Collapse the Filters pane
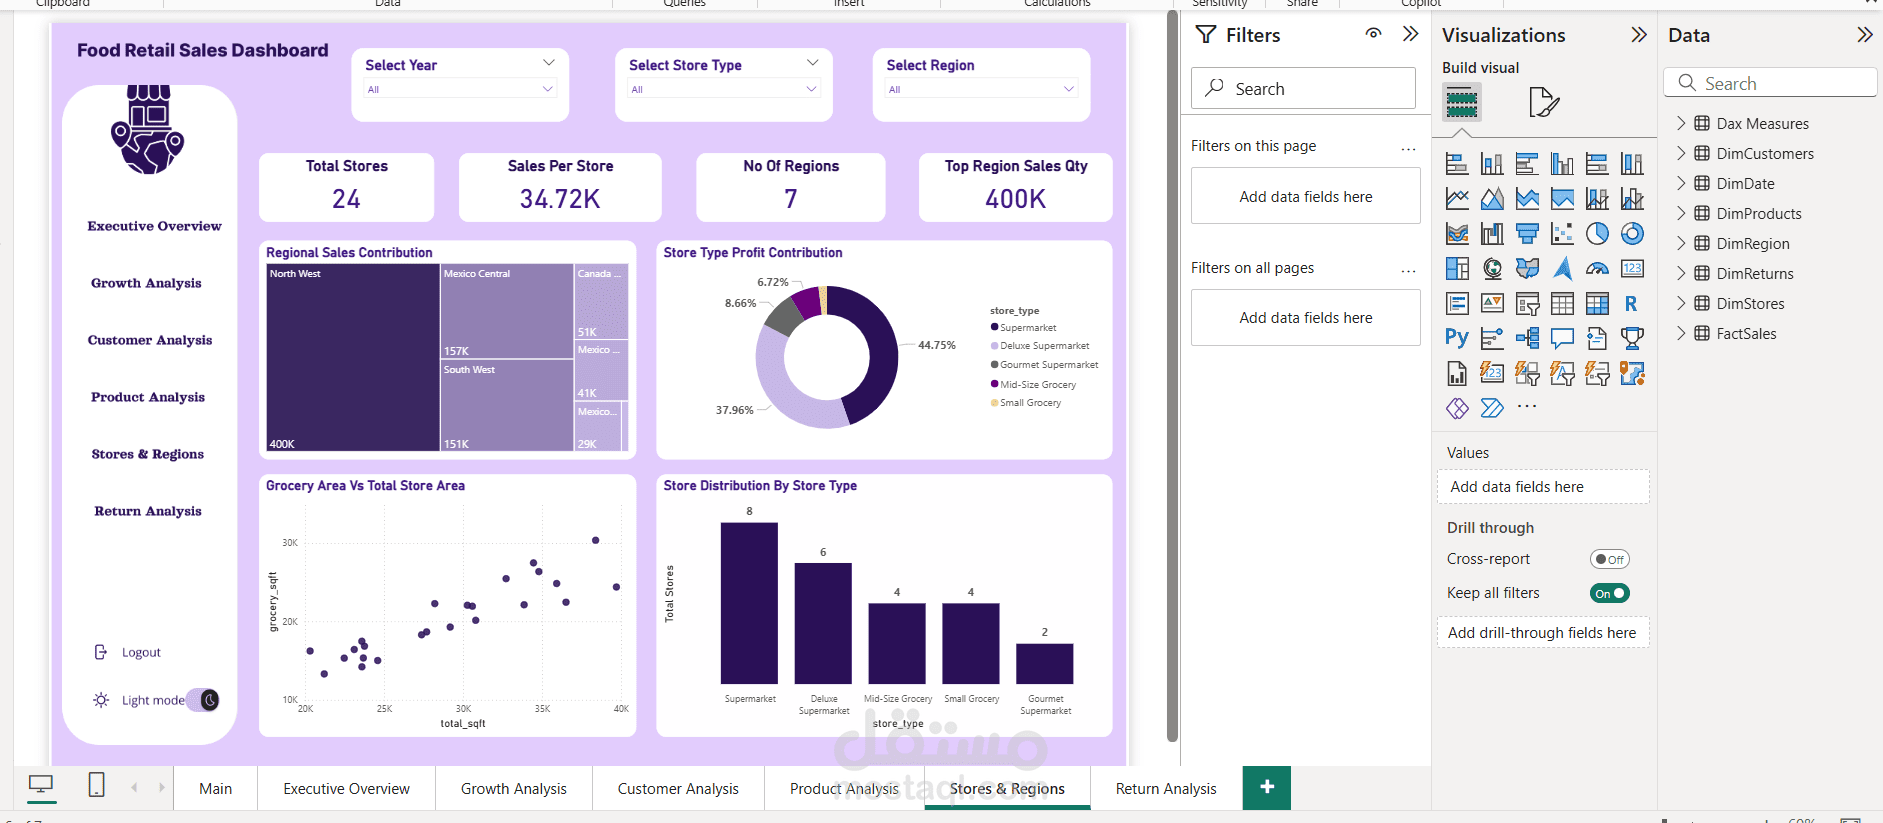1883x823 pixels. pyautogui.click(x=1411, y=34)
